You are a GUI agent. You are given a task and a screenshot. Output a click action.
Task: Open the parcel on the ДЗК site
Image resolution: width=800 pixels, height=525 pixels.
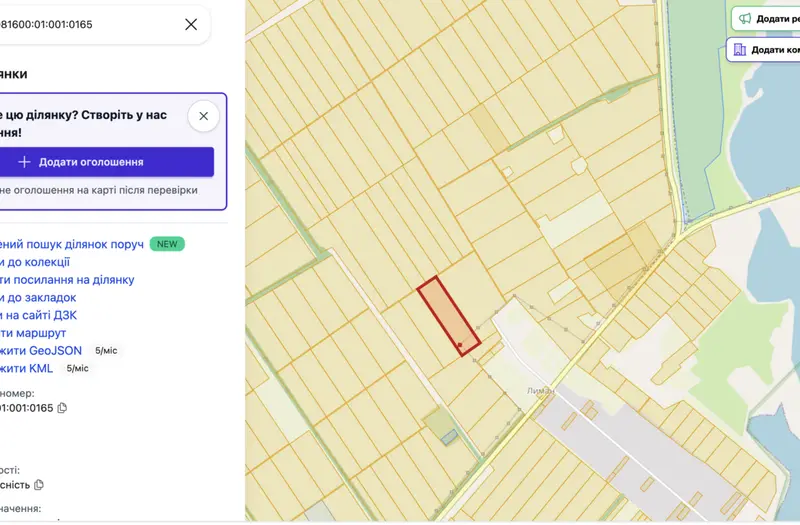point(38,315)
